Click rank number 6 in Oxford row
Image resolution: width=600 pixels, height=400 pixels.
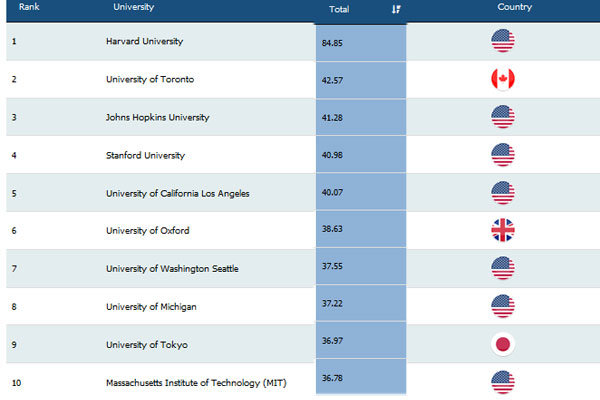pyautogui.click(x=14, y=230)
